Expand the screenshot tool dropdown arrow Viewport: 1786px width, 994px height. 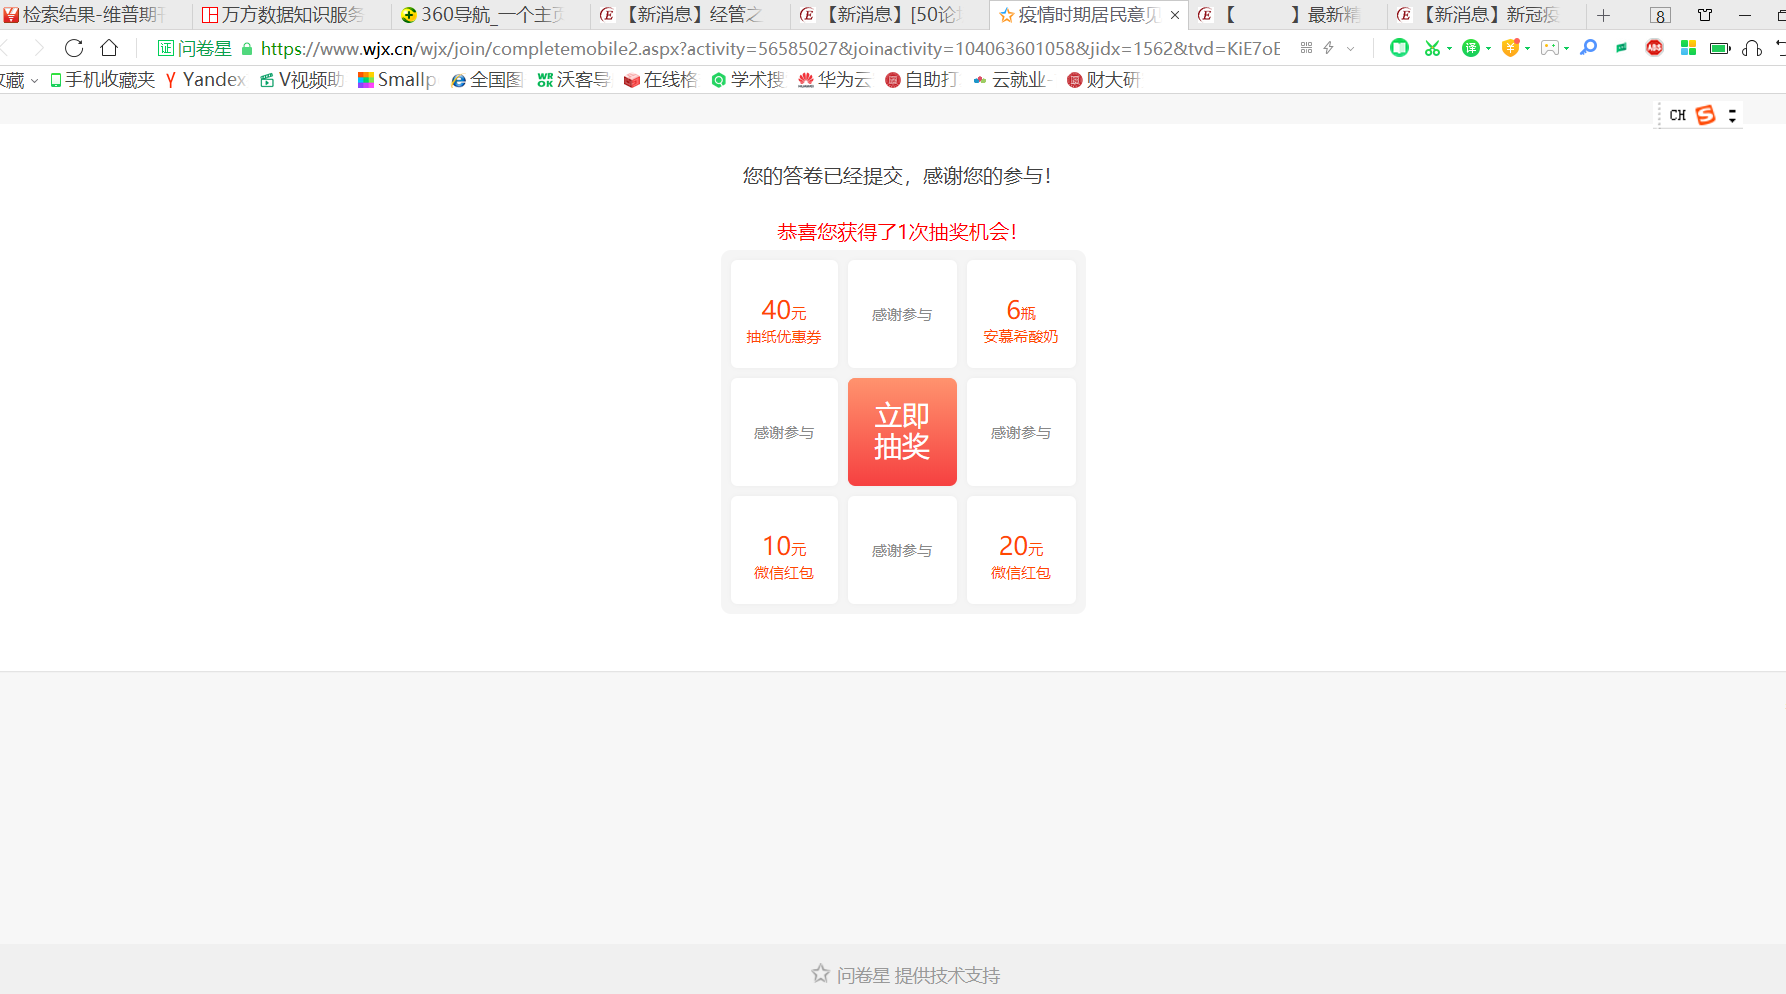1449,48
